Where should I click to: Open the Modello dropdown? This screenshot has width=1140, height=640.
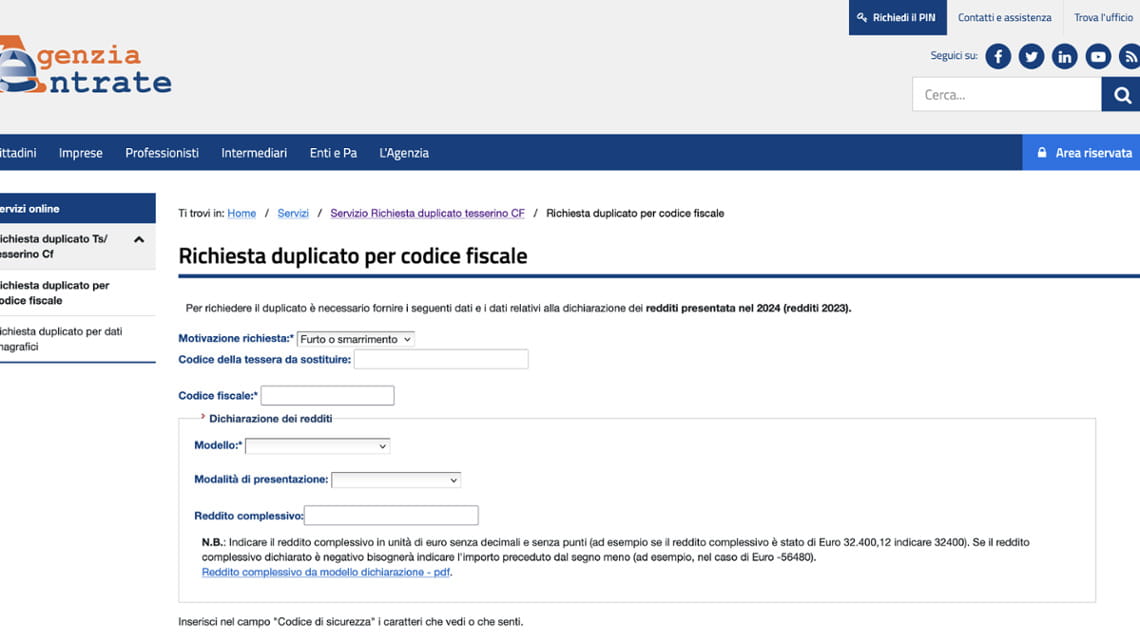(x=317, y=446)
